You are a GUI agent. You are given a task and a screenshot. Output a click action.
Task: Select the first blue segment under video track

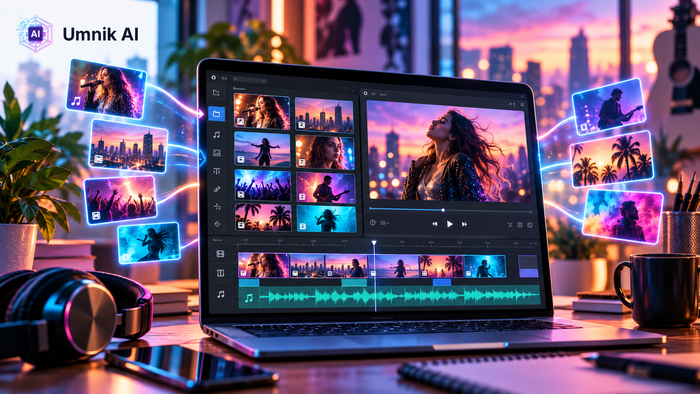pyautogui.click(x=249, y=282)
